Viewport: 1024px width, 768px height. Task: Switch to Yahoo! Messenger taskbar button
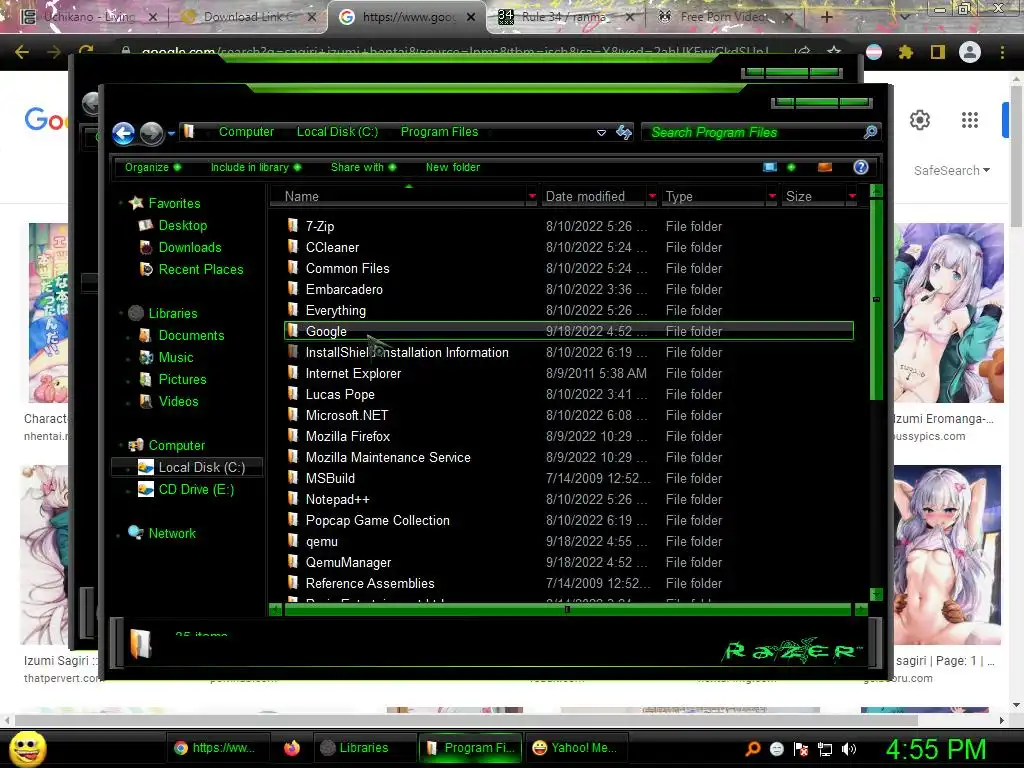click(x=575, y=748)
